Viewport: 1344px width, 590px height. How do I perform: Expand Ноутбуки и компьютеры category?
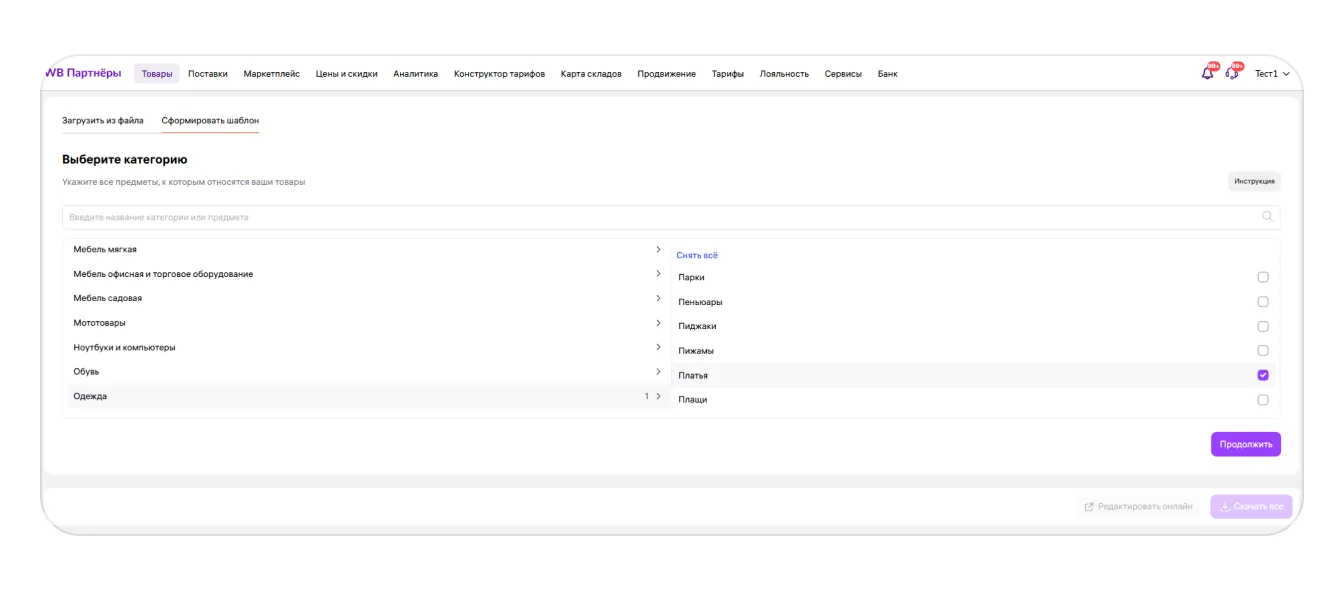pyautogui.click(x=658, y=347)
